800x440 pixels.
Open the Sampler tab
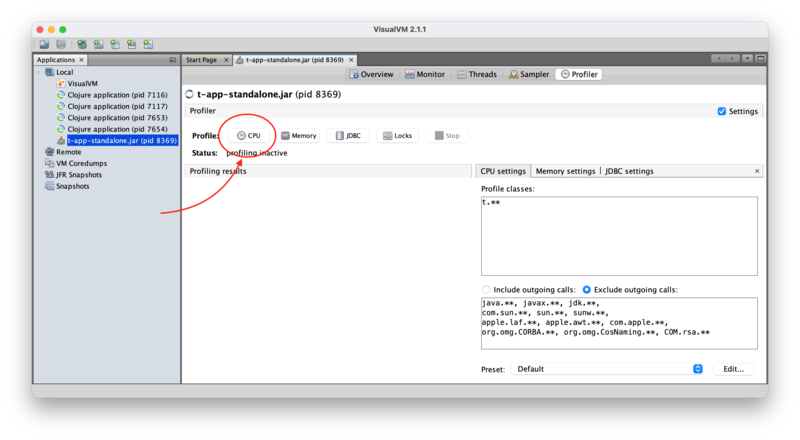coord(529,75)
